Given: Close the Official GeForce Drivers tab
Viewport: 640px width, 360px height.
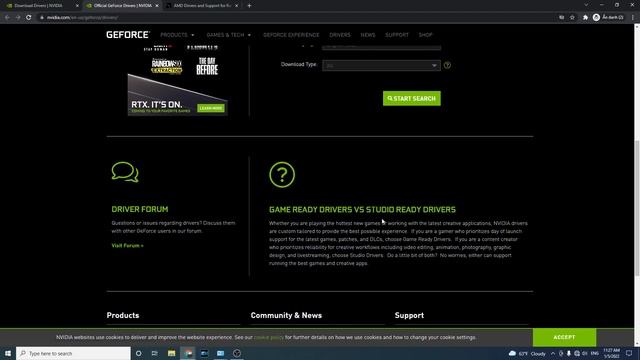Looking at the screenshot, I should (x=157, y=6).
